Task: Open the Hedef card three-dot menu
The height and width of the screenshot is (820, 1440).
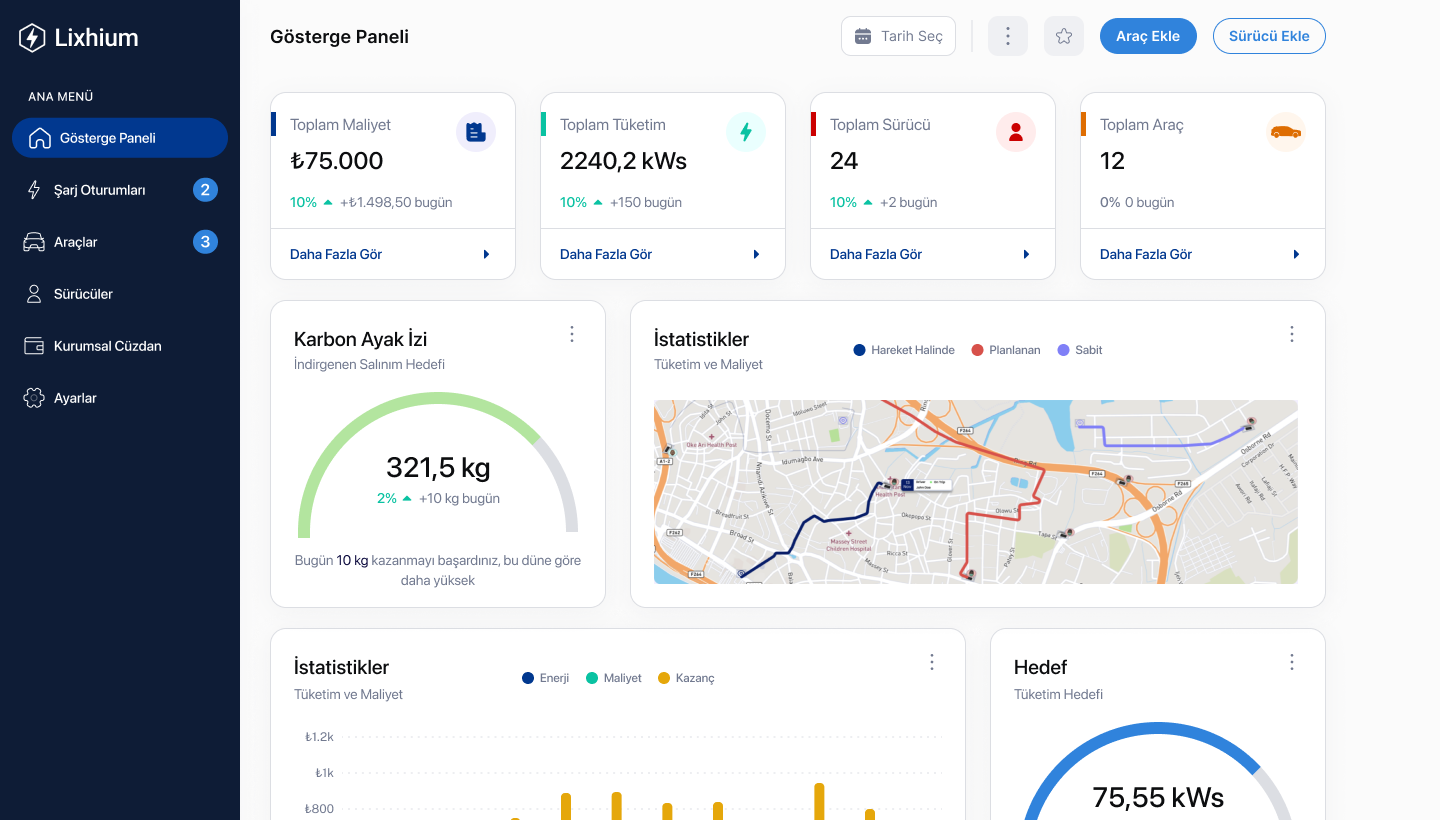Action: (x=1292, y=662)
